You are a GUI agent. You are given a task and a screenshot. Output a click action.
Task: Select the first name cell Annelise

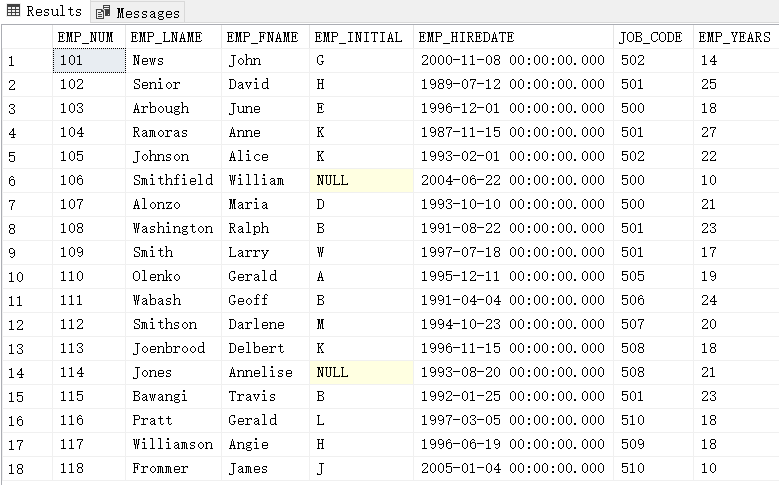click(x=260, y=373)
